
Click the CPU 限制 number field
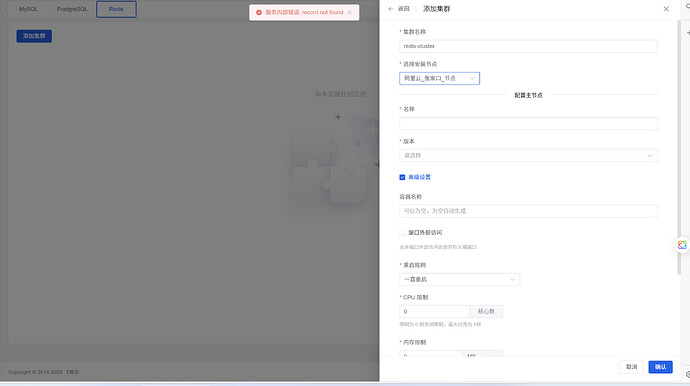click(434, 312)
